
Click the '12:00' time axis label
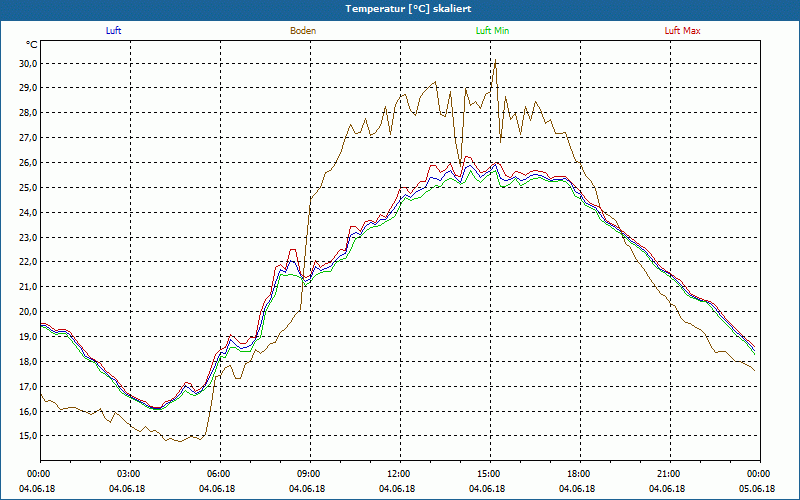pos(397,474)
